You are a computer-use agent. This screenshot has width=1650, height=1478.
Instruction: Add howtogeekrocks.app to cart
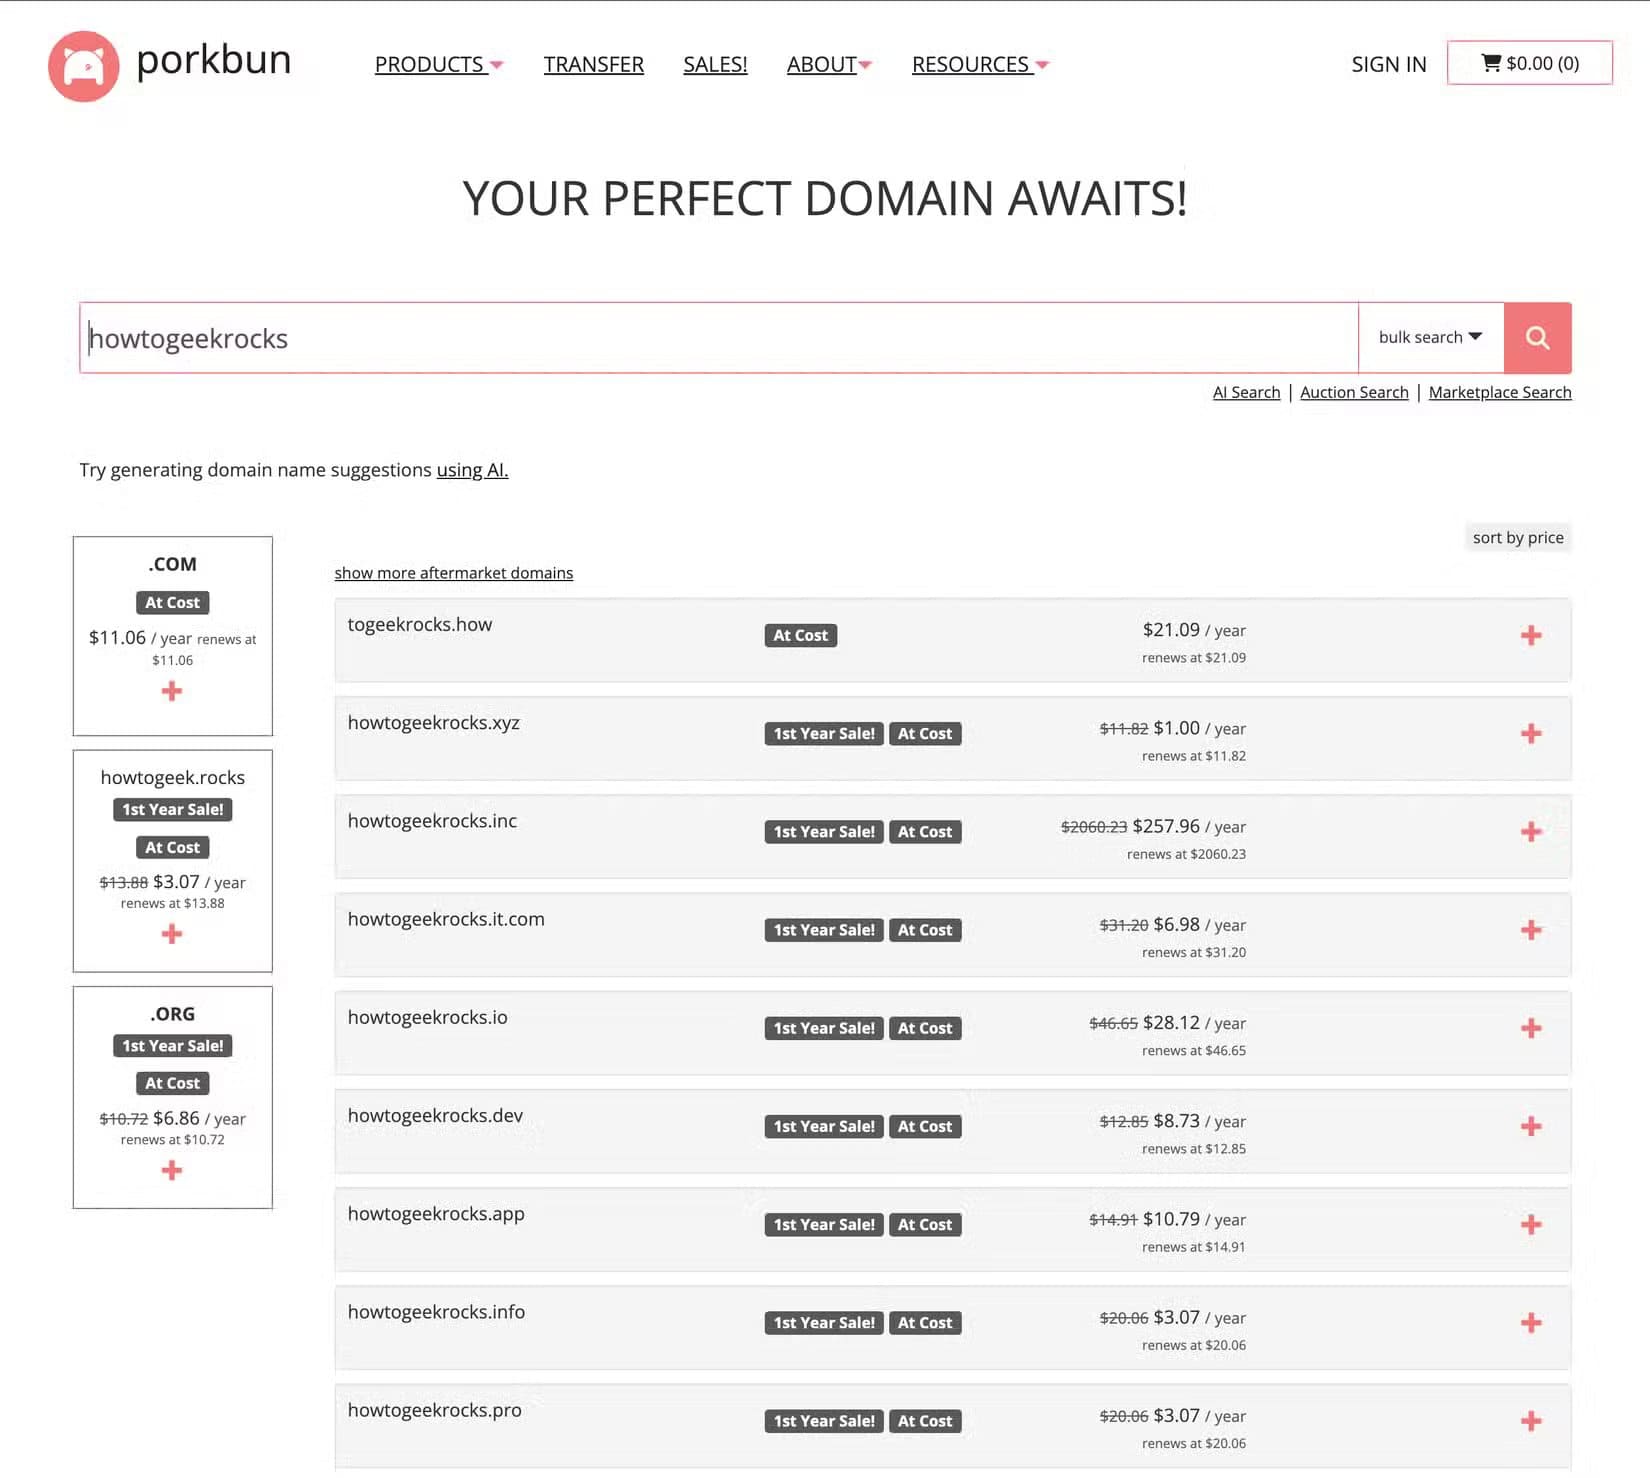[x=1531, y=1224]
